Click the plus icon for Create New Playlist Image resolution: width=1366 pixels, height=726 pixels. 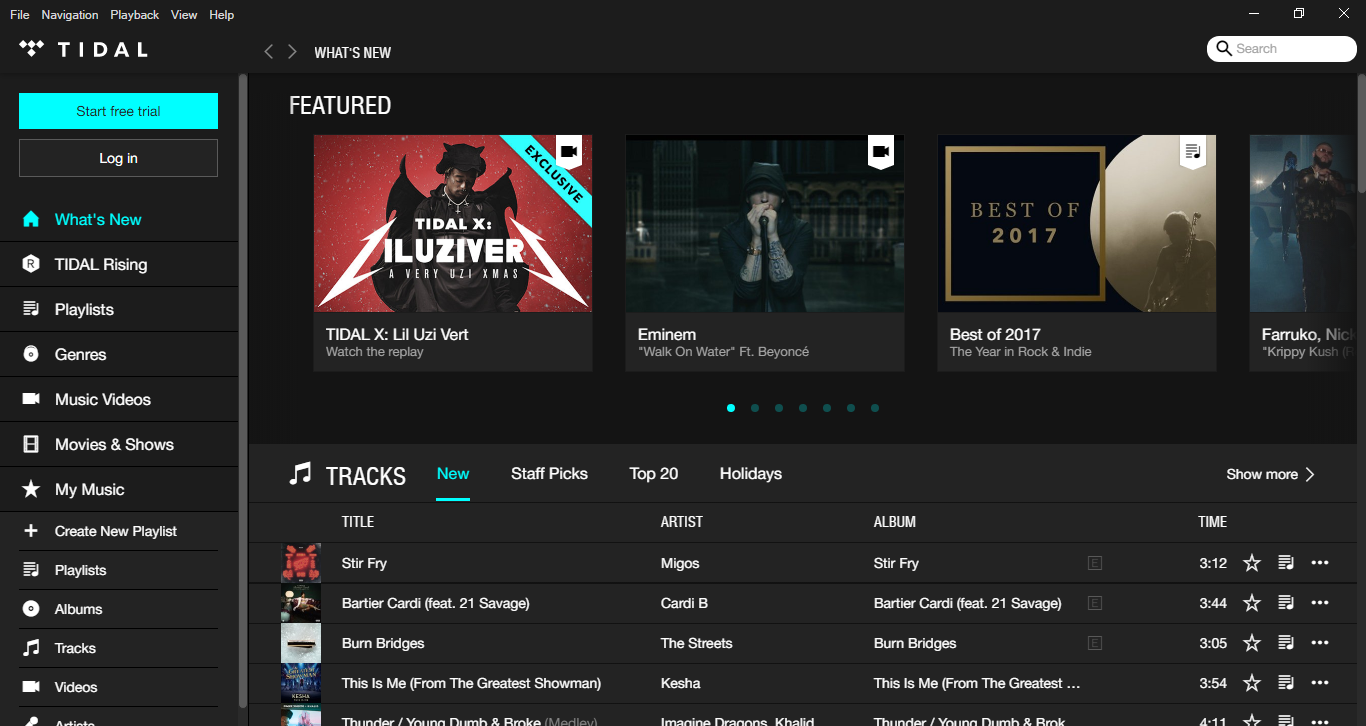pyautogui.click(x=31, y=531)
